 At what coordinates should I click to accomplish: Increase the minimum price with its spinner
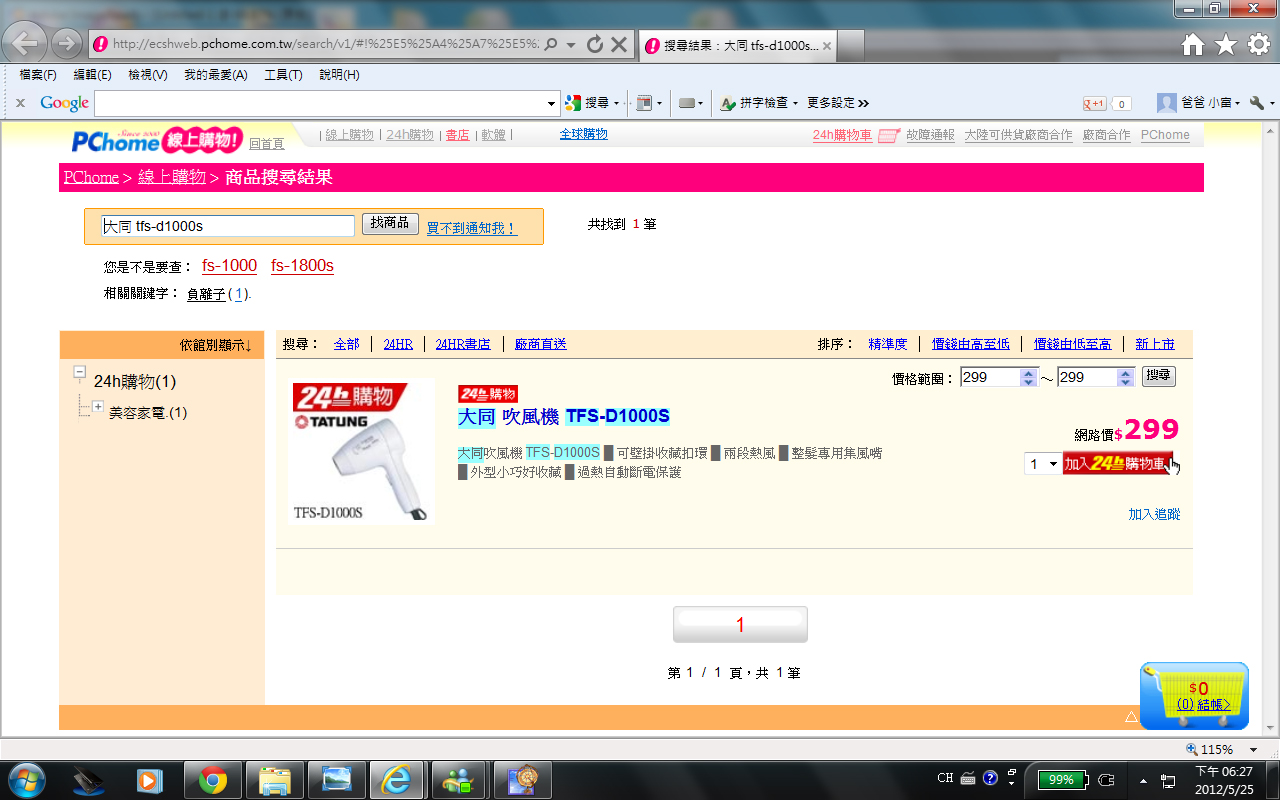(x=1028, y=373)
